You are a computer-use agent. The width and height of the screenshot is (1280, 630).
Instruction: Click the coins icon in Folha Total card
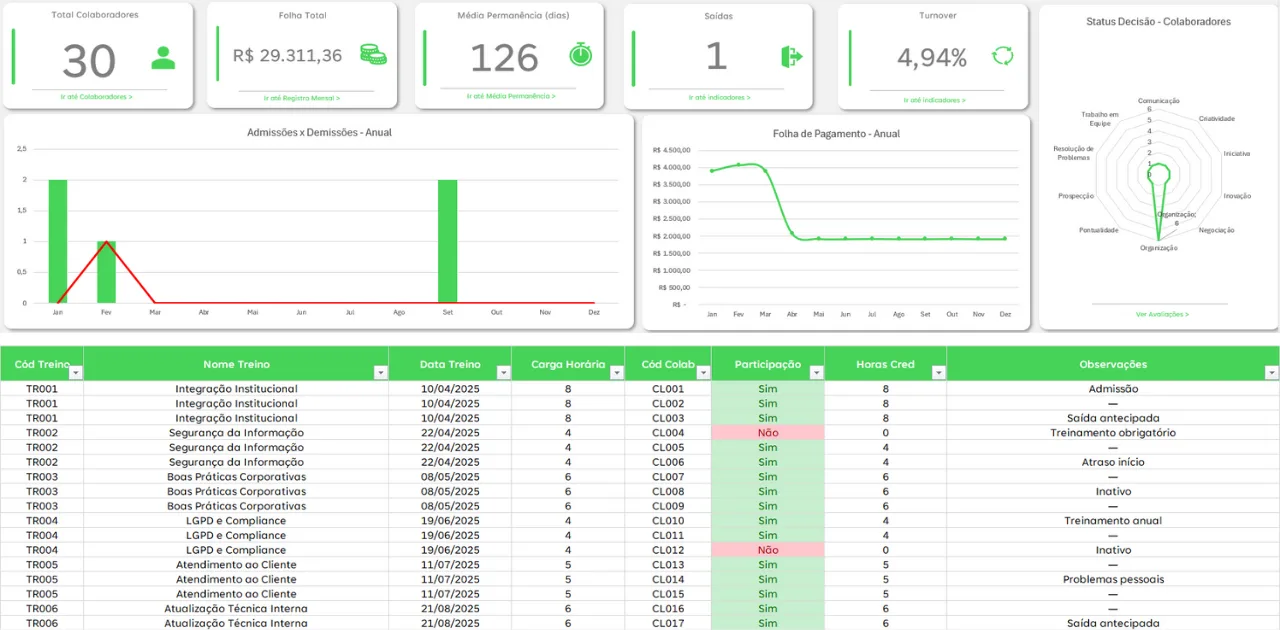[373, 55]
